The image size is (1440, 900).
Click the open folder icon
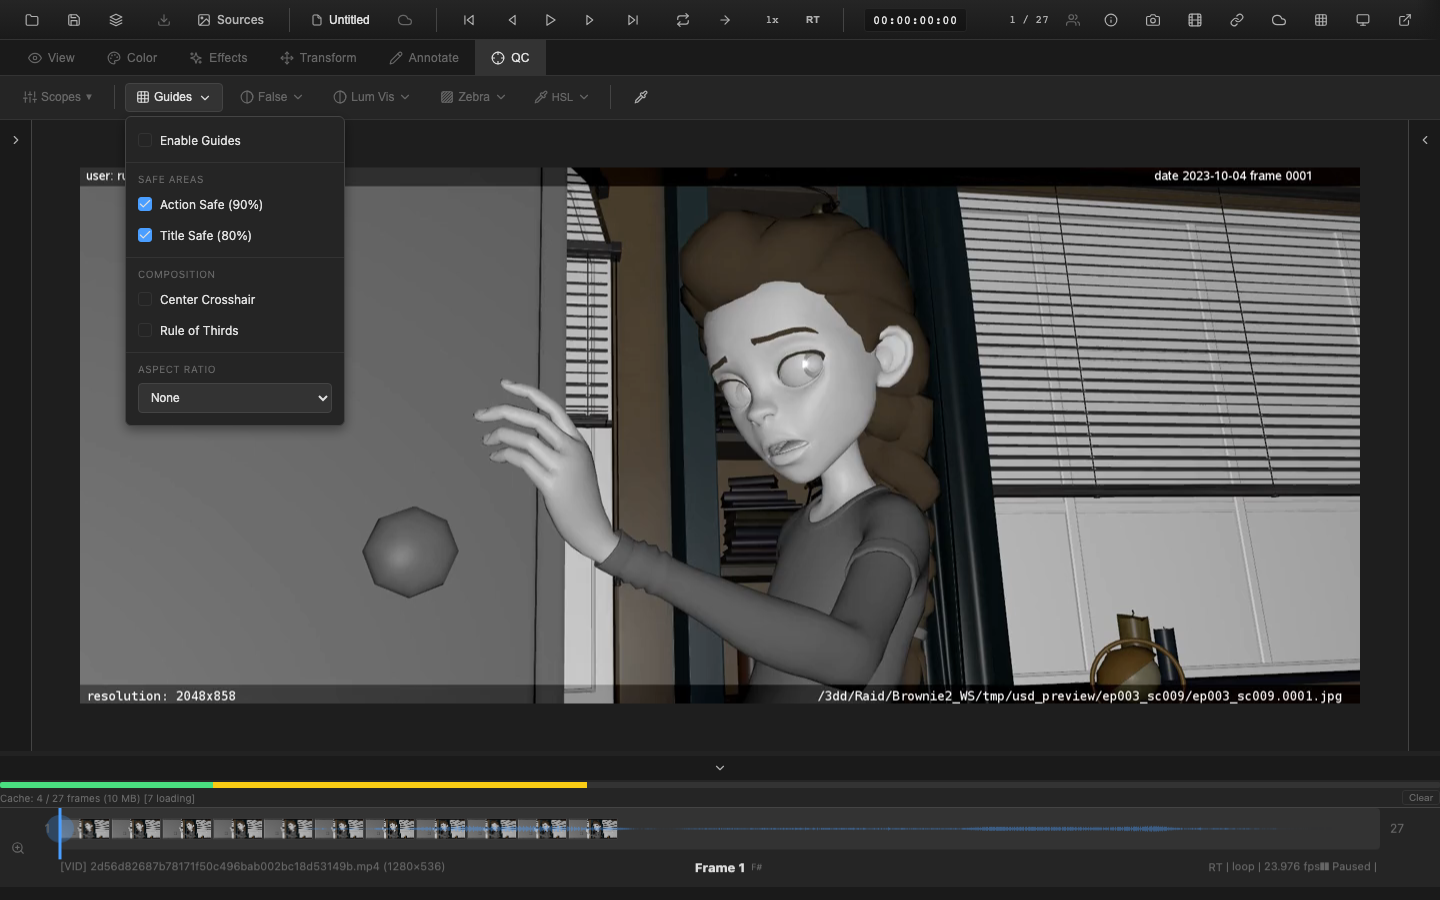(x=32, y=20)
